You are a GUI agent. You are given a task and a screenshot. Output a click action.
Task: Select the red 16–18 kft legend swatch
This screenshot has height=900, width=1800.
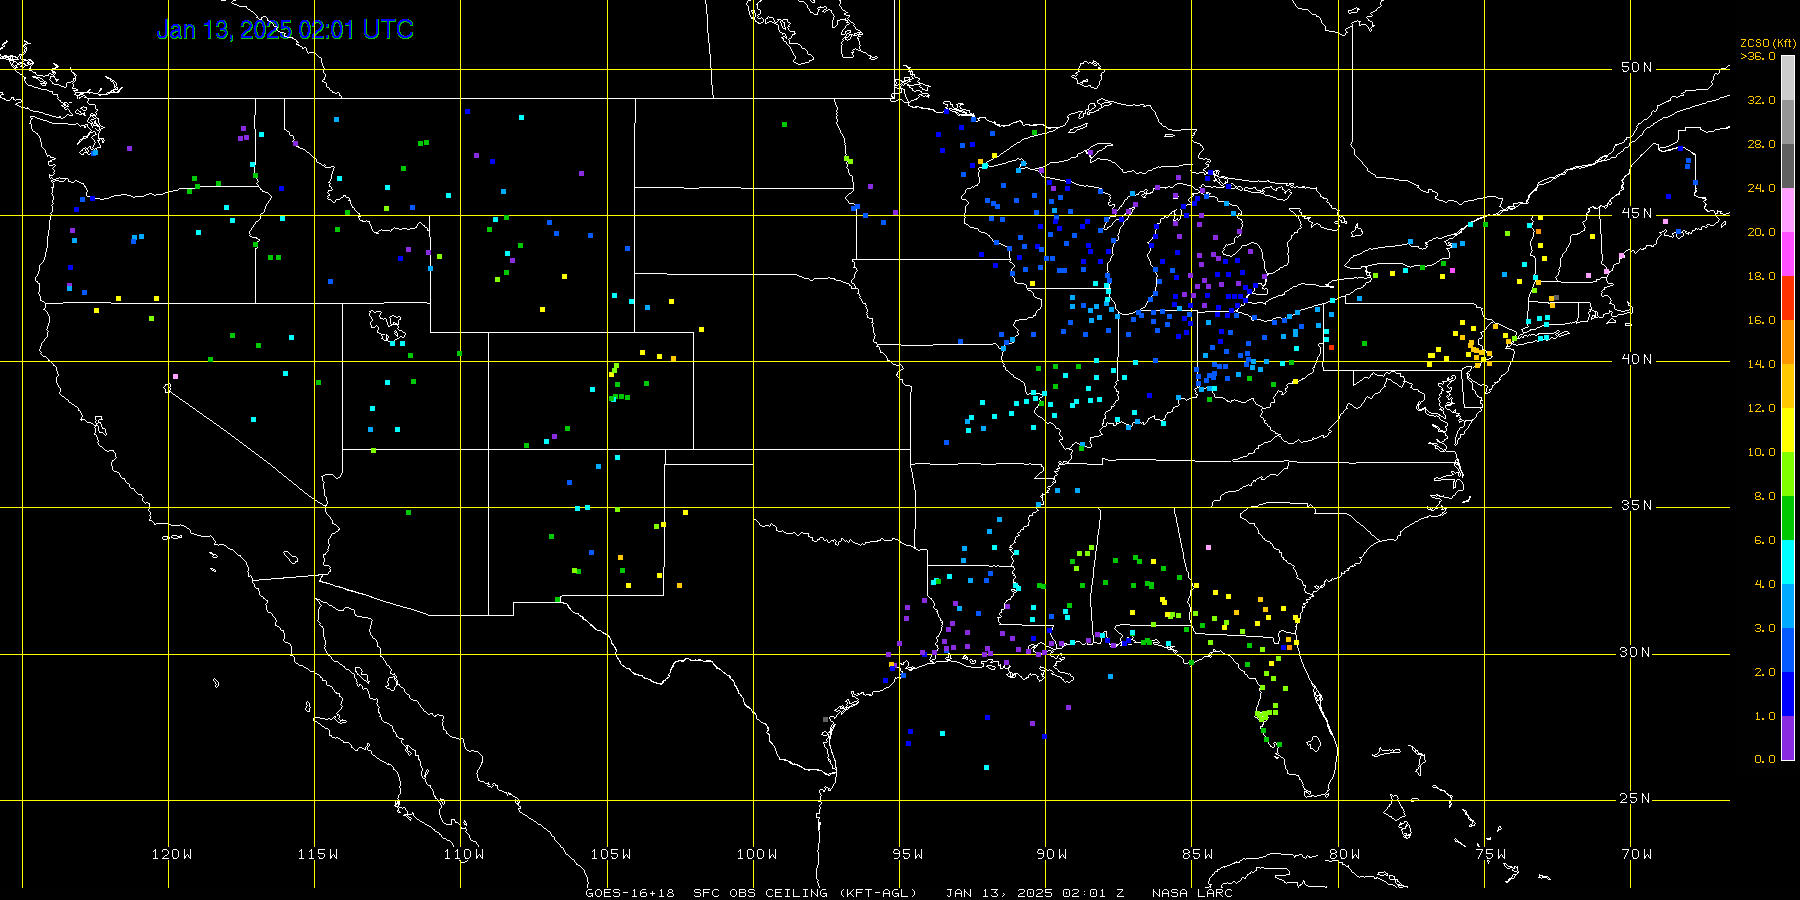coord(1788,298)
